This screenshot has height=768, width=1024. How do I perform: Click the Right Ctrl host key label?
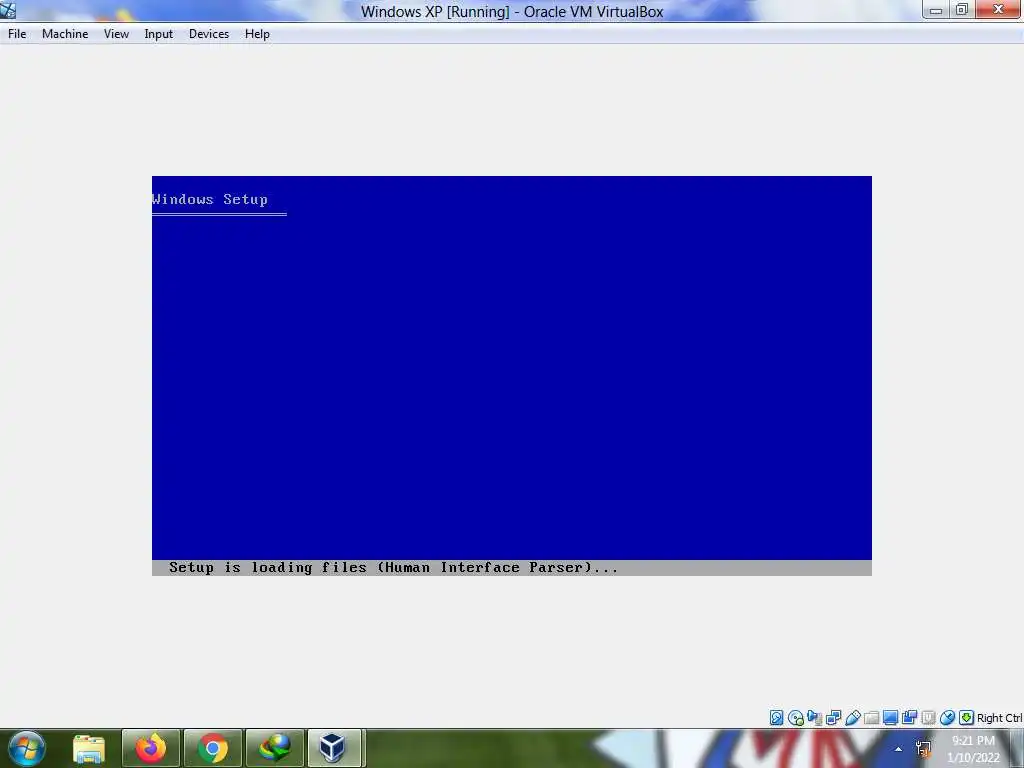click(x=999, y=718)
